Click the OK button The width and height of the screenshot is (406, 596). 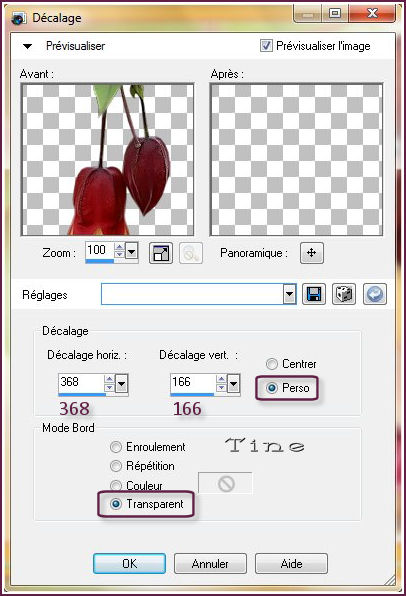point(129,563)
